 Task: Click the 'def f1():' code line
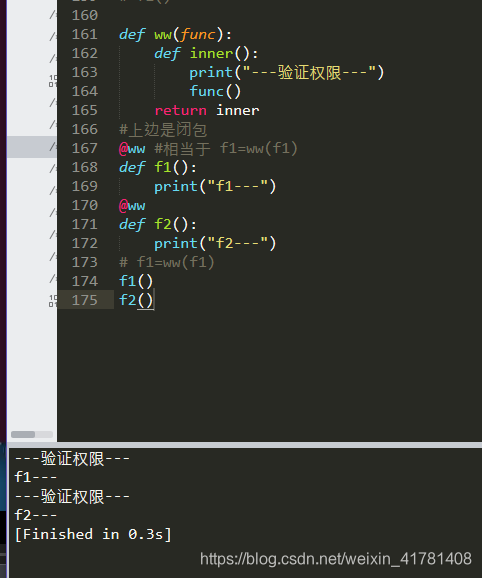point(158,168)
